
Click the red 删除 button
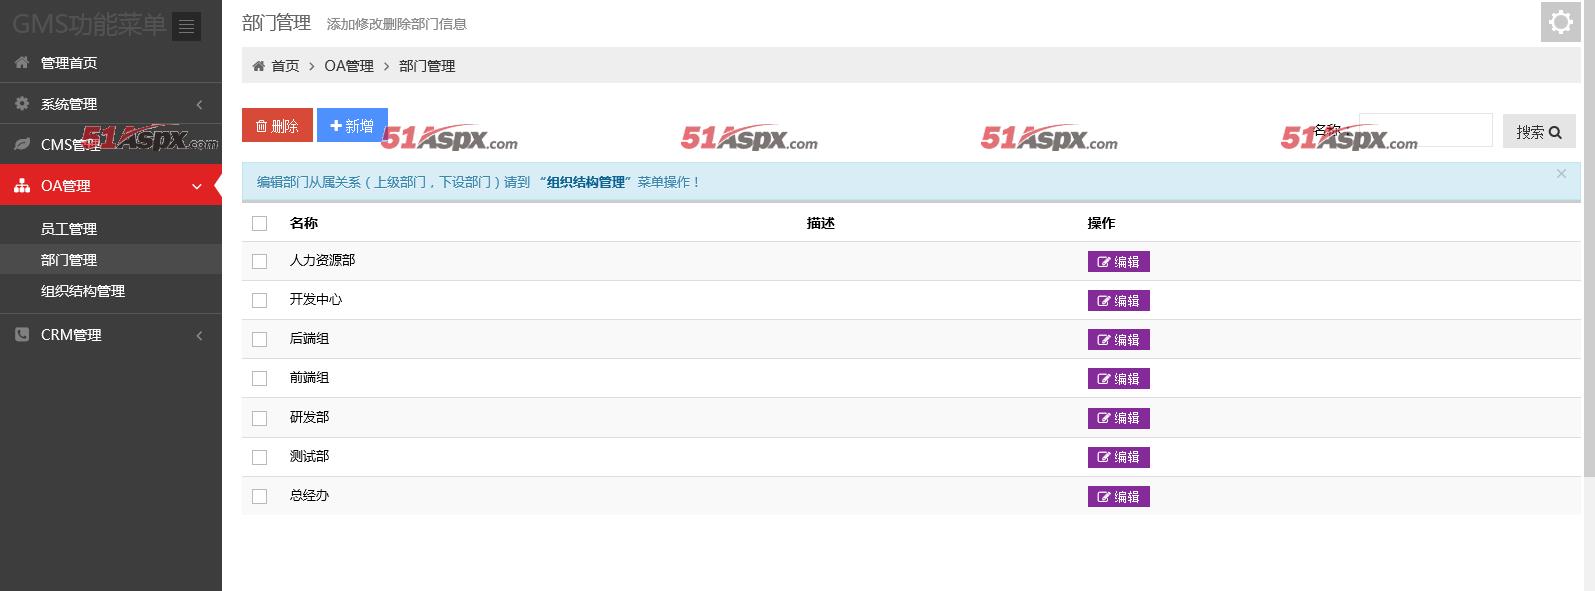point(277,125)
